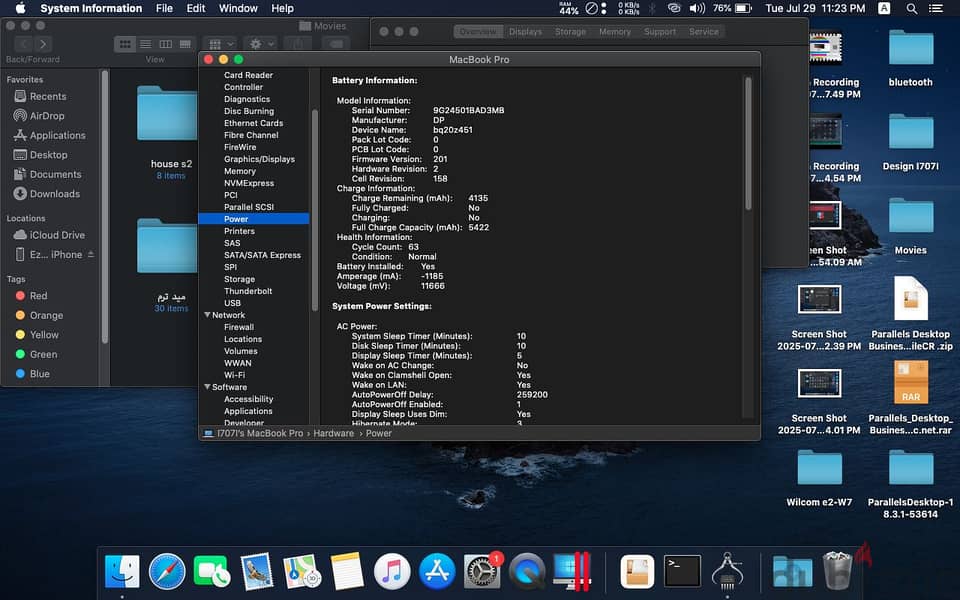This screenshot has height=600, width=960.
Task: Open the Apple menu
Action: tap(20, 9)
